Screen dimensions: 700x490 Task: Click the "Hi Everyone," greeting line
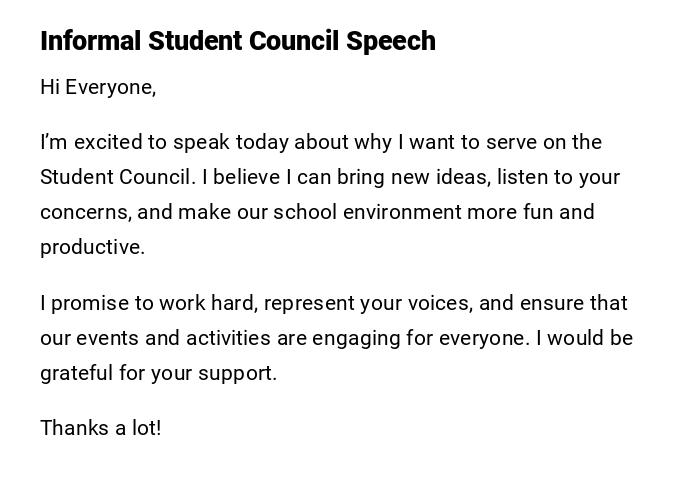98,87
